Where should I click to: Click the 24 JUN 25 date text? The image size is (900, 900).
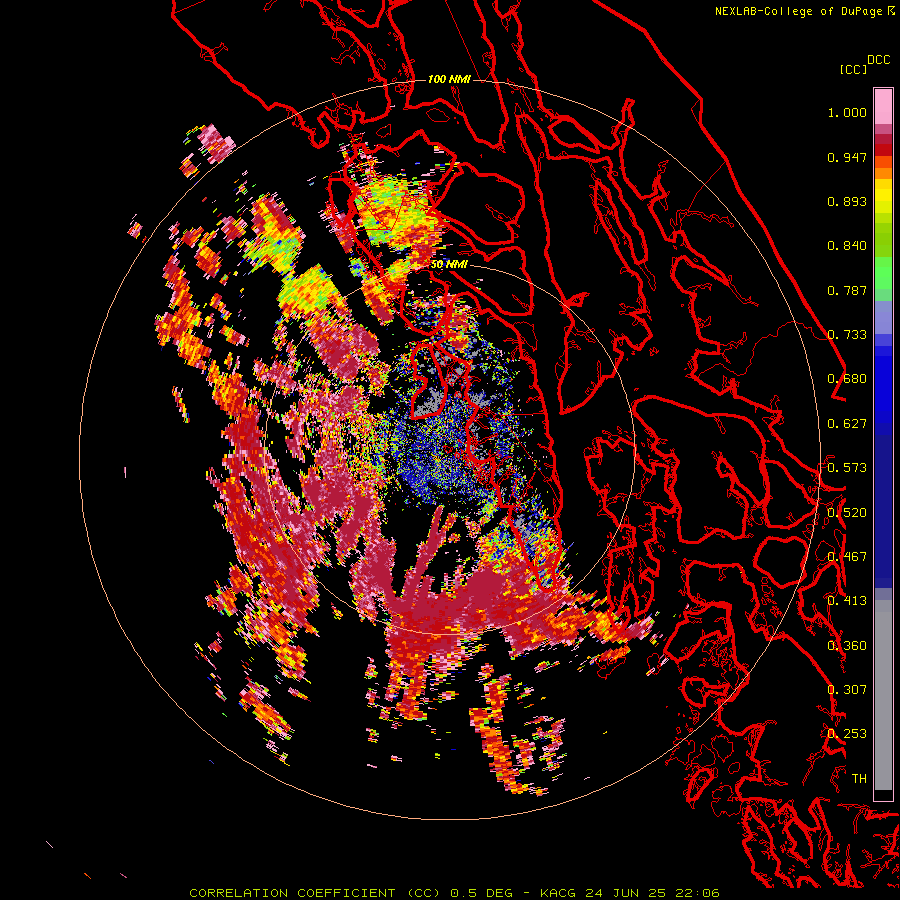click(626, 893)
